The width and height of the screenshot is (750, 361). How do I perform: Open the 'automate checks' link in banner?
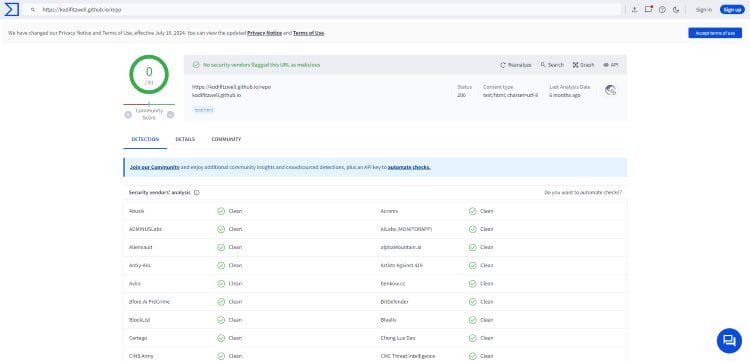click(x=409, y=167)
